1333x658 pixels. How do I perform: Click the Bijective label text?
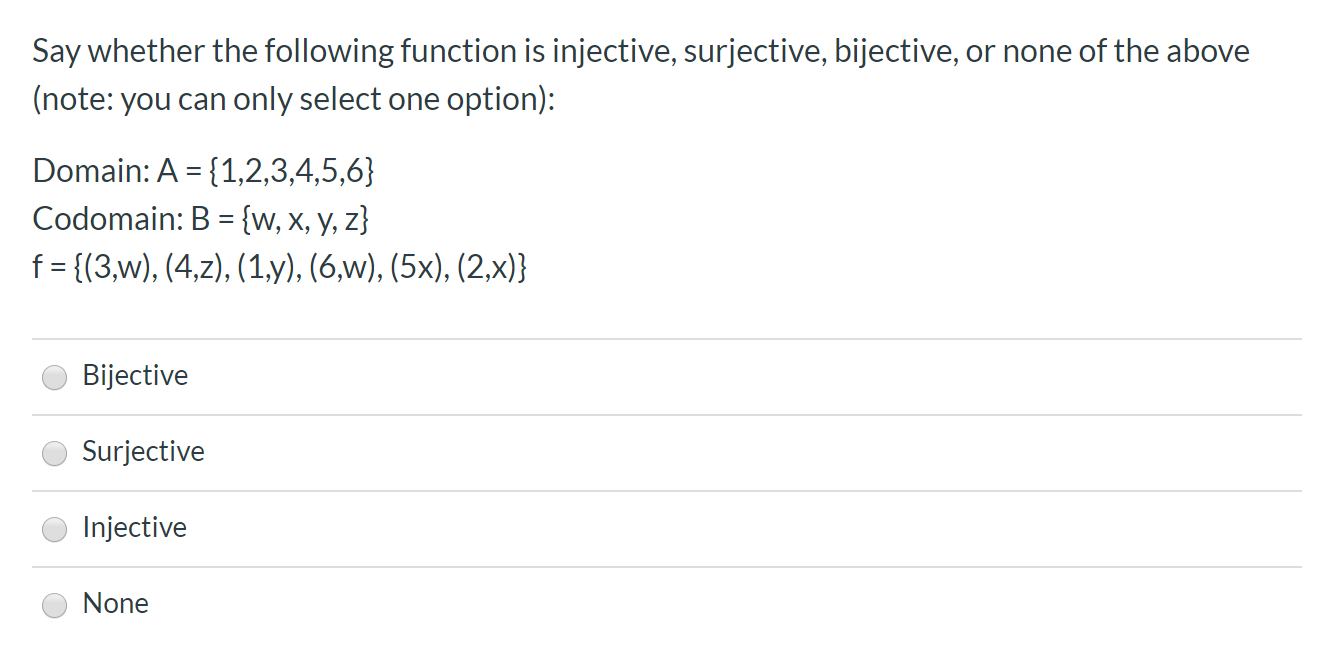coord(135,376)
